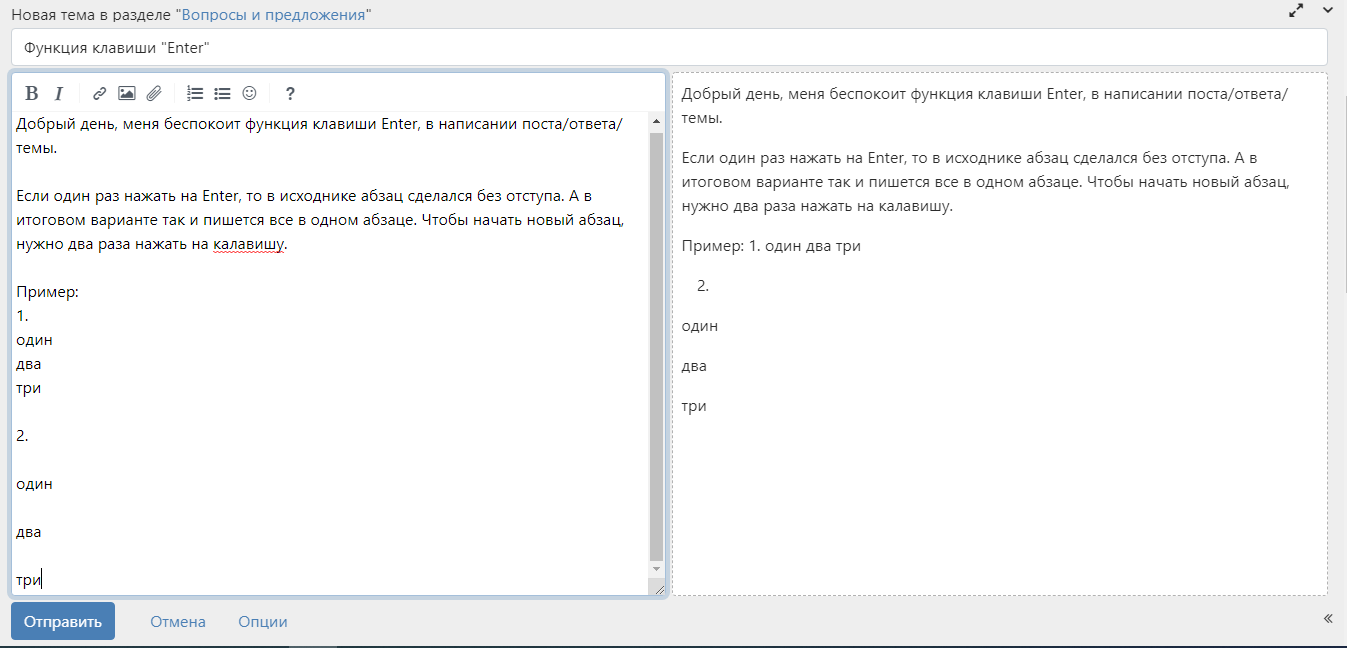Click the editor resize handle corner
Image resolution: width=1347 pixels, height=648 pixels.
[659, 590]
